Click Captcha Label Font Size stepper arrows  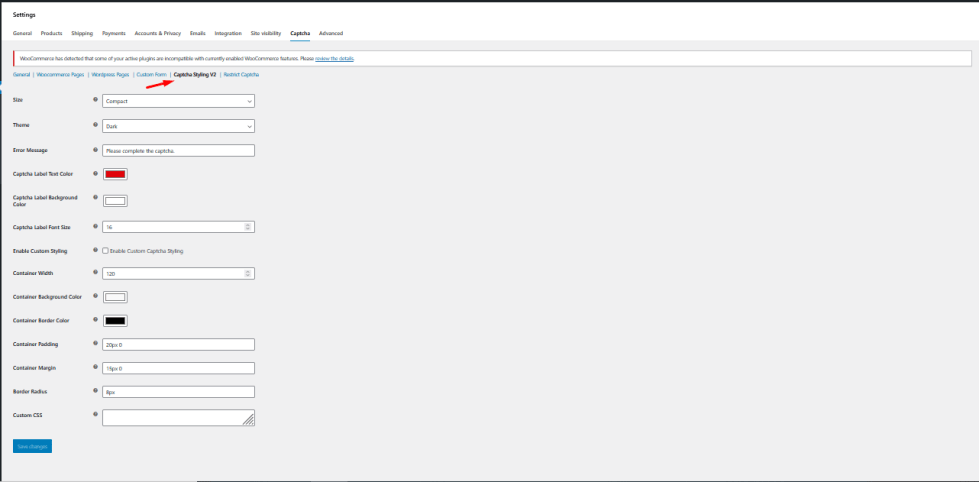tap(247, 227)
